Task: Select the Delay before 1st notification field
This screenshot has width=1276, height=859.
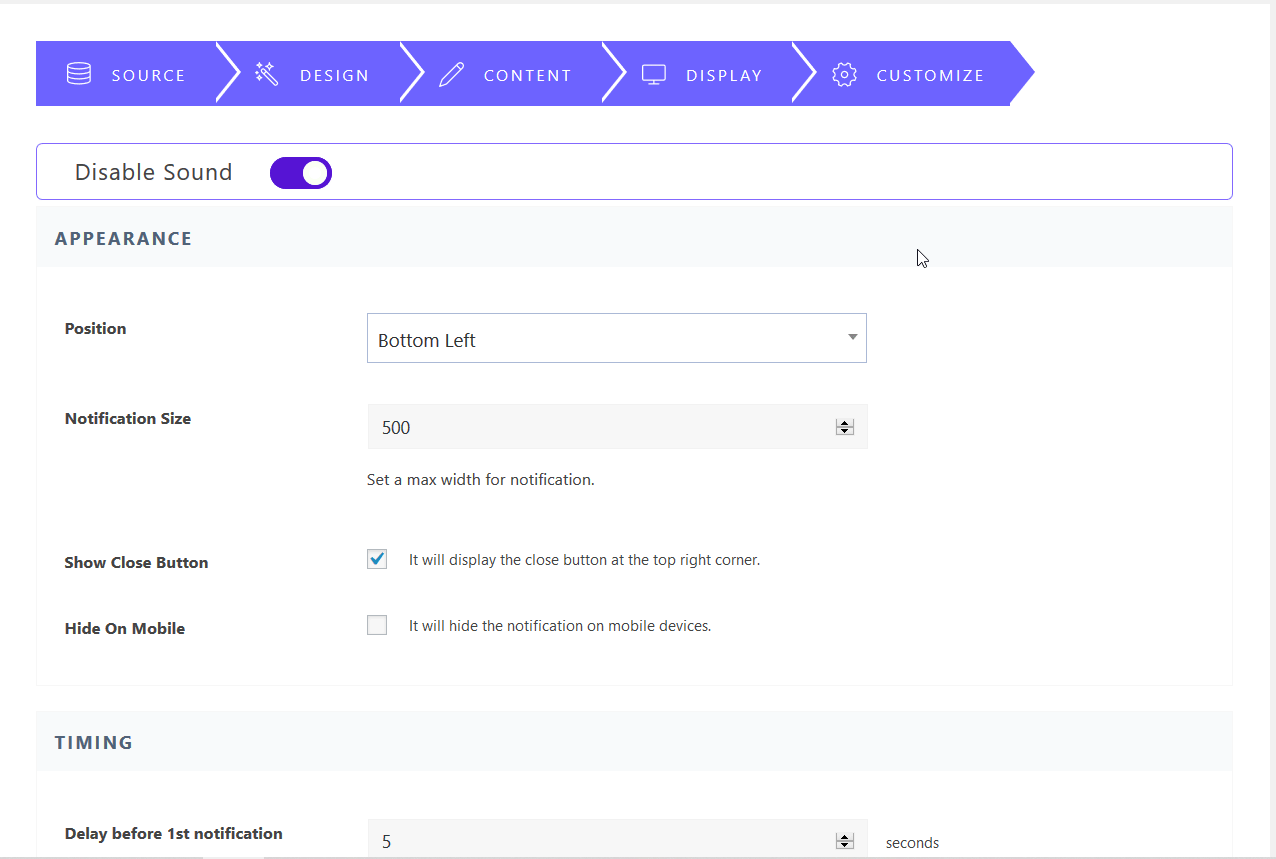Action: 600,840
